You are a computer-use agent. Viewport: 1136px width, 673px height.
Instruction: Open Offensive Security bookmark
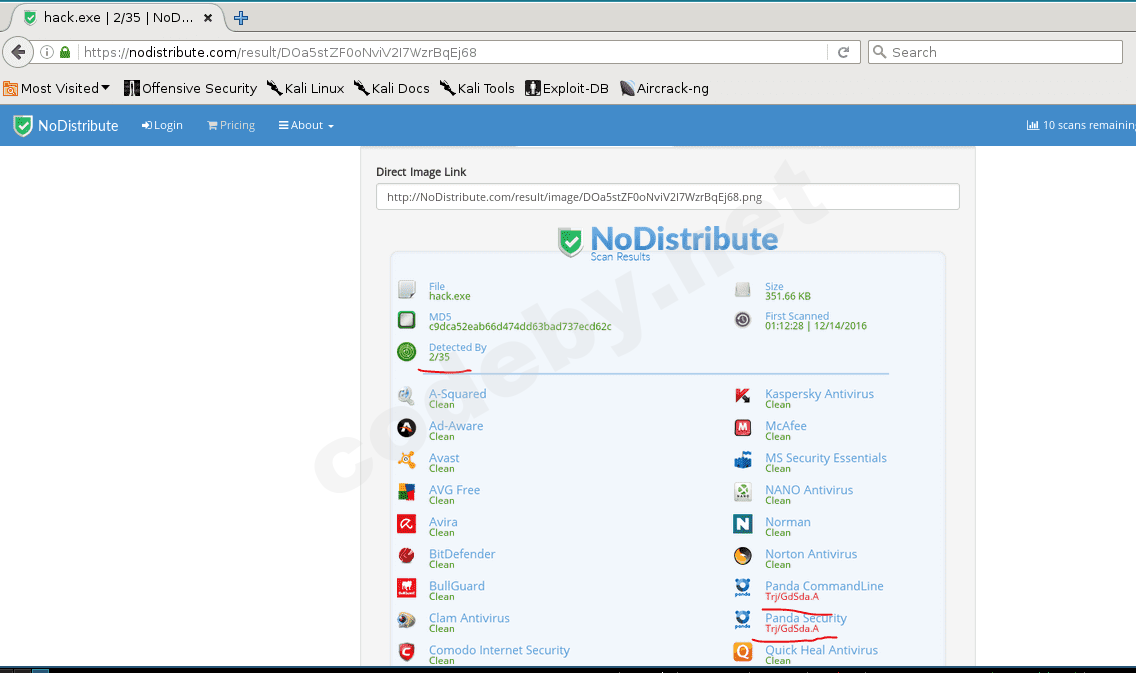coord(191,88)
